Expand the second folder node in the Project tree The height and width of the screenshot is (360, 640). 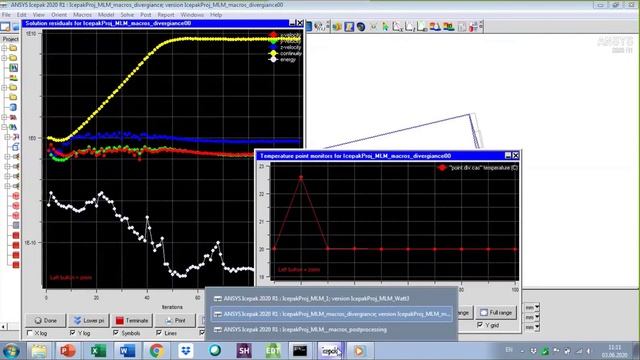click(x=4, y=58)
